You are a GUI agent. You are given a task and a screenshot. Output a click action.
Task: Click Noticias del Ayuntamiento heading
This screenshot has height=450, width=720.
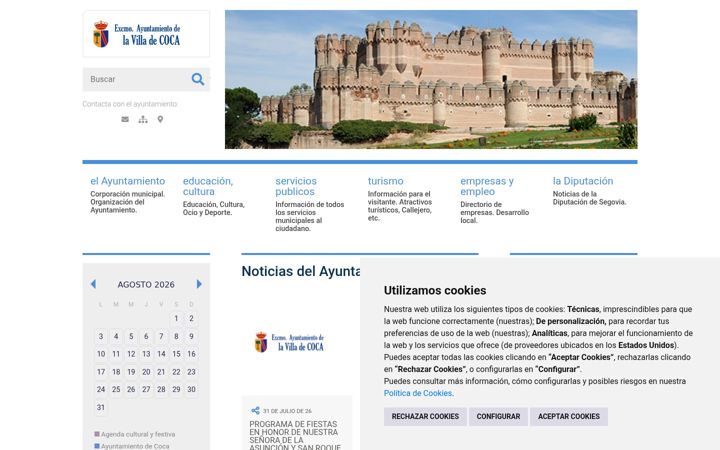click(301, 271)
